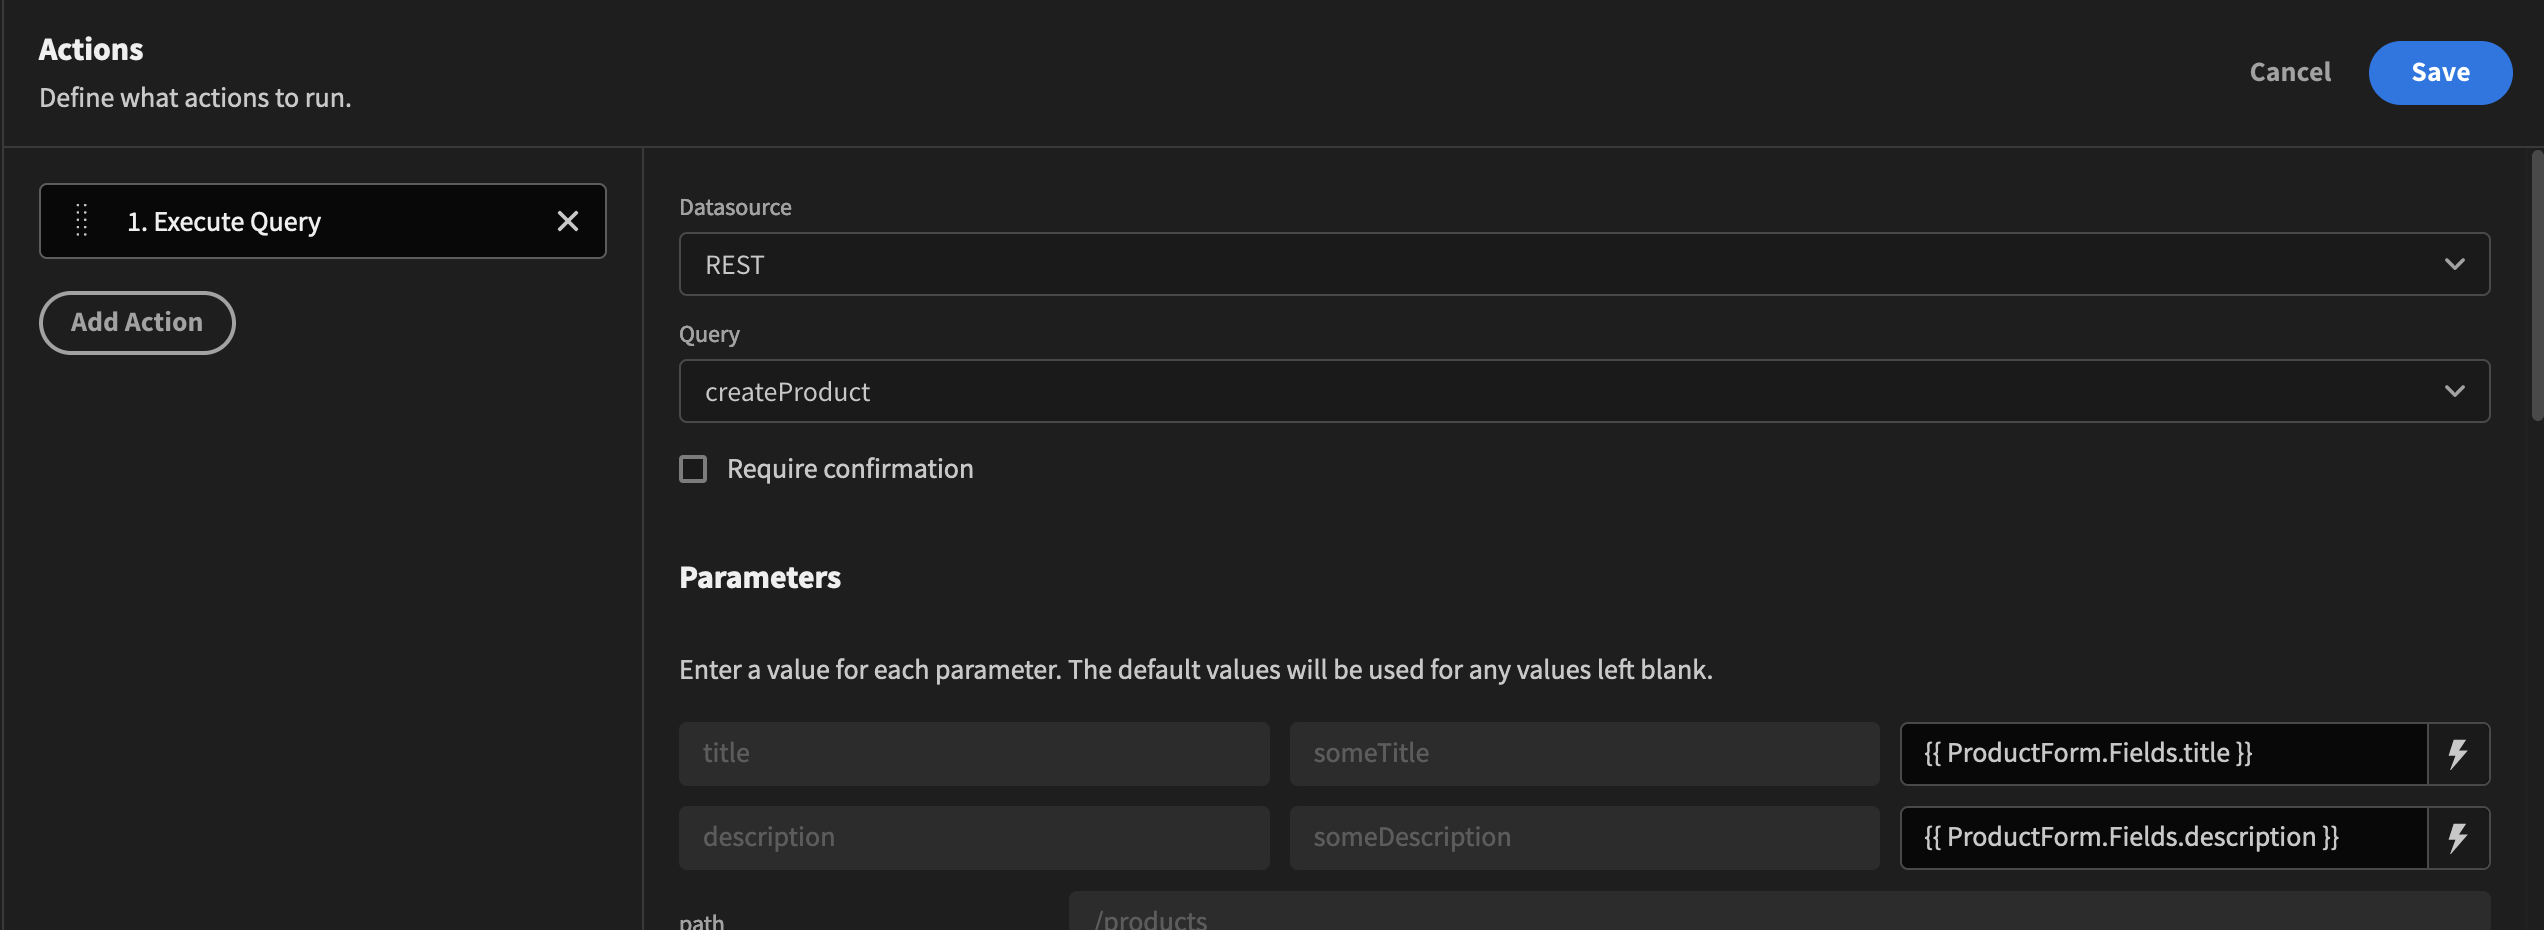Click the someDescription value field
The height and width of the screenshot is (930, 2544).
1582,838
